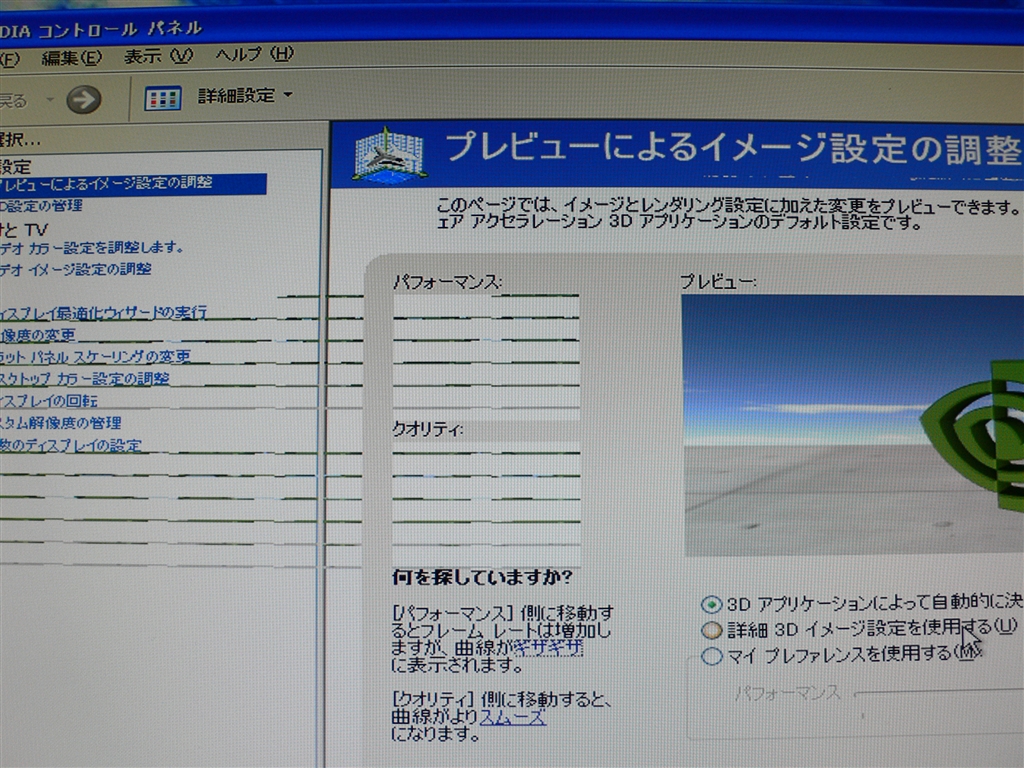The image size is (1024, 768).
Task: Open カスタム解像度の管理 task link
Action: click(x=61, y=423)
